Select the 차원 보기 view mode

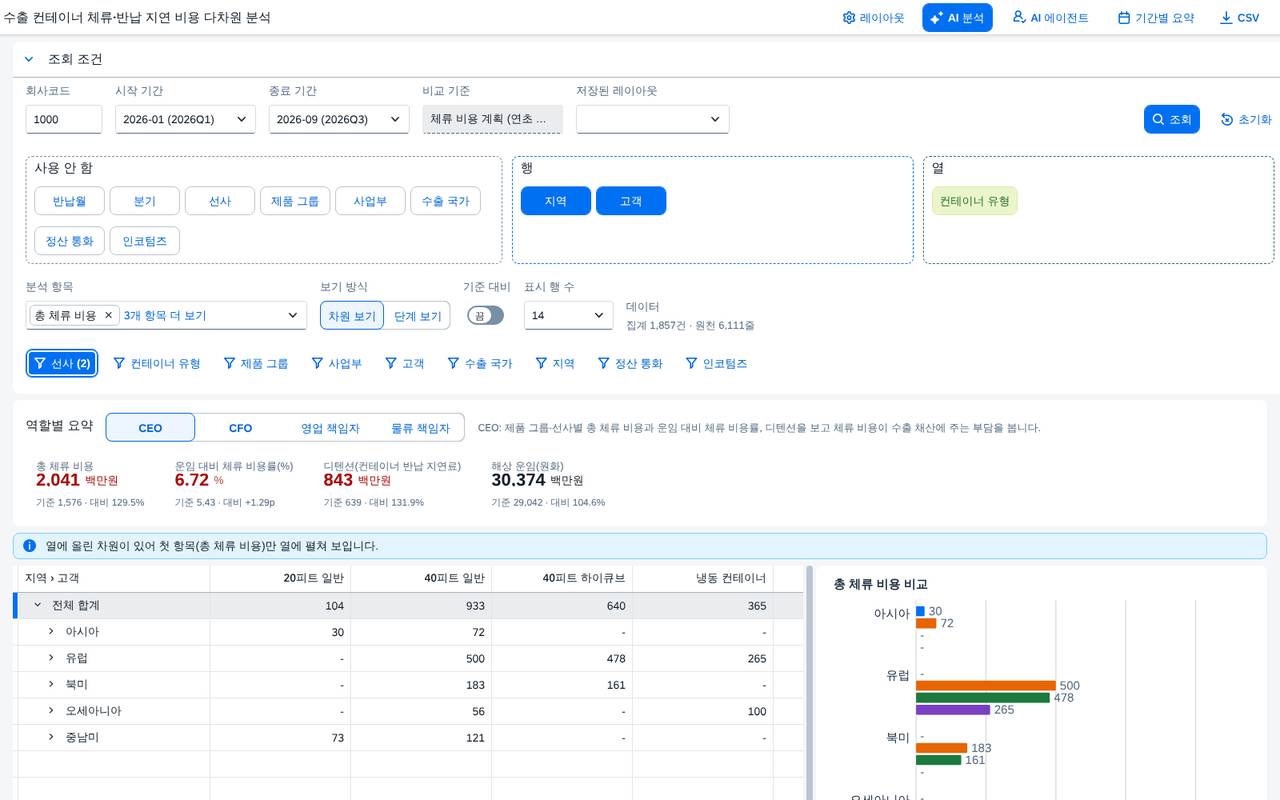pyautogui.click(x=352, y=315)
